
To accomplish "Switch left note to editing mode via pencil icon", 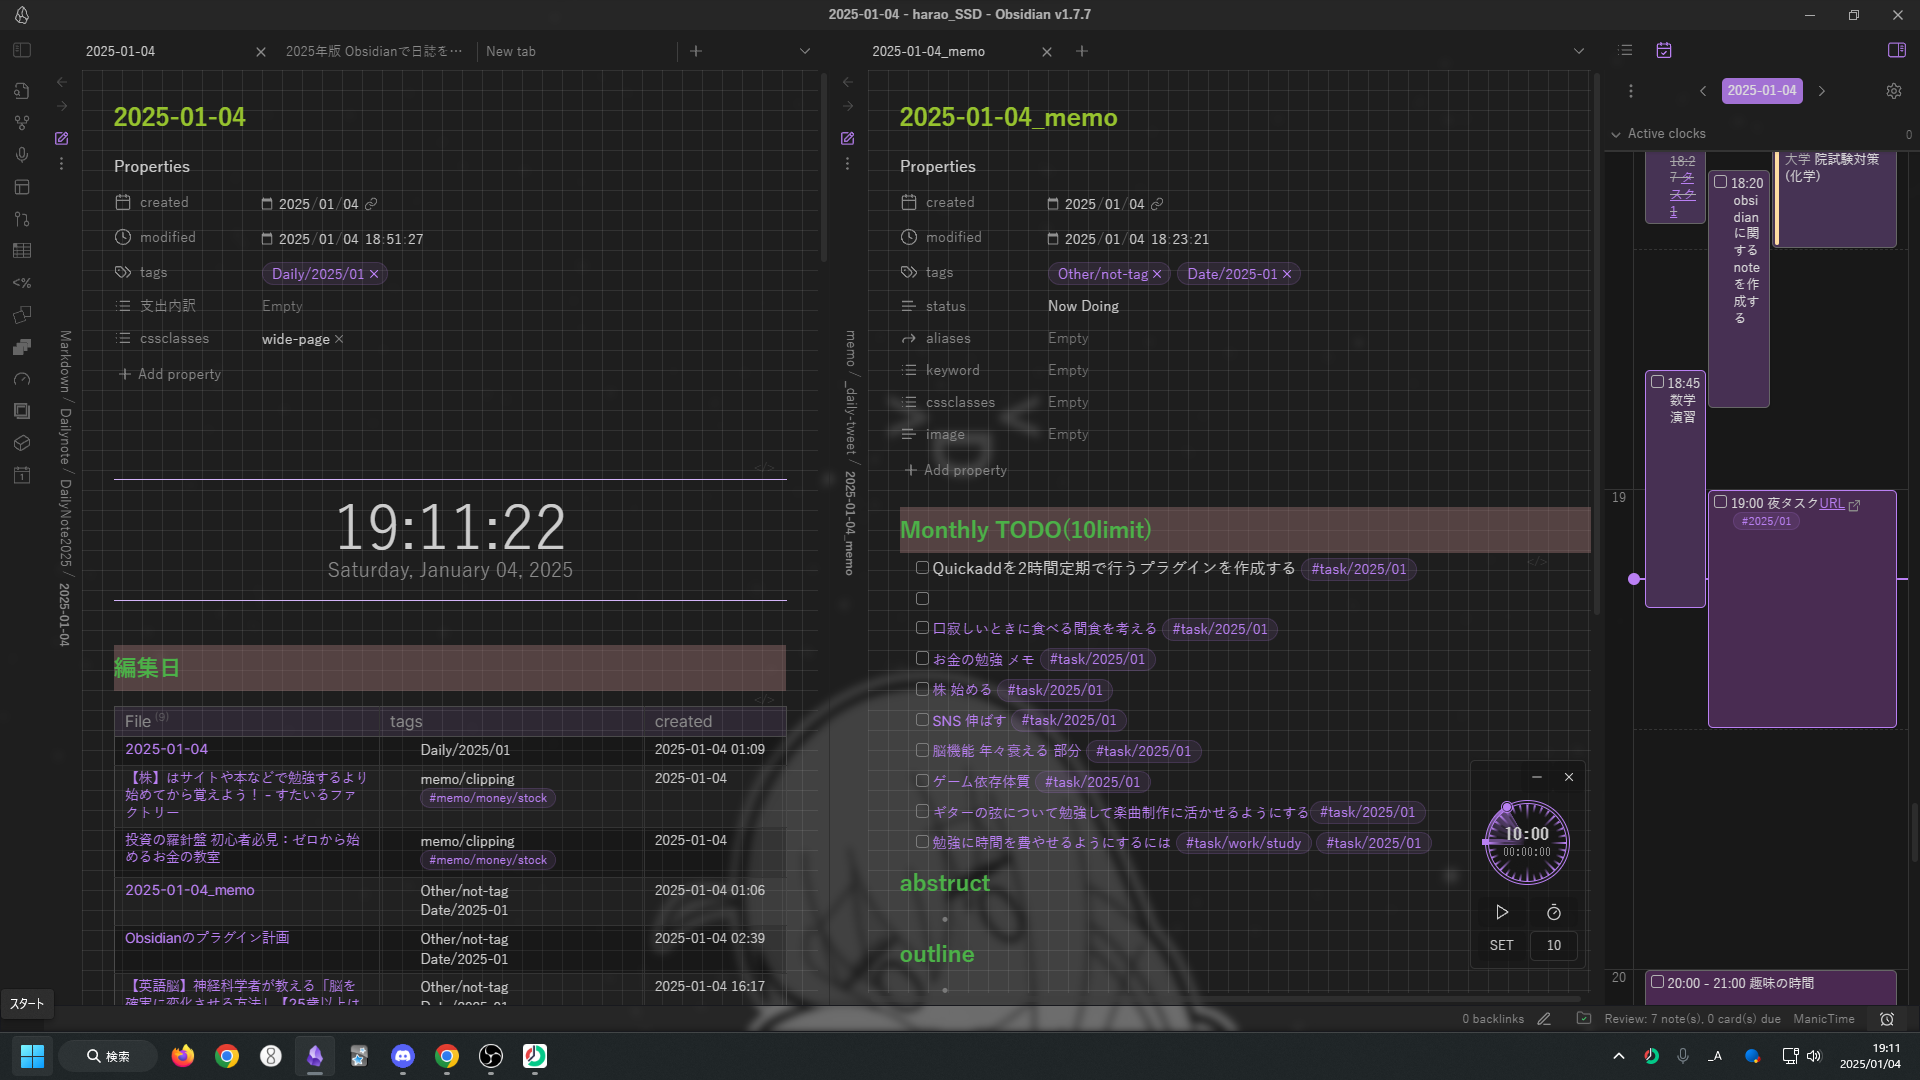I will point(62,138).
